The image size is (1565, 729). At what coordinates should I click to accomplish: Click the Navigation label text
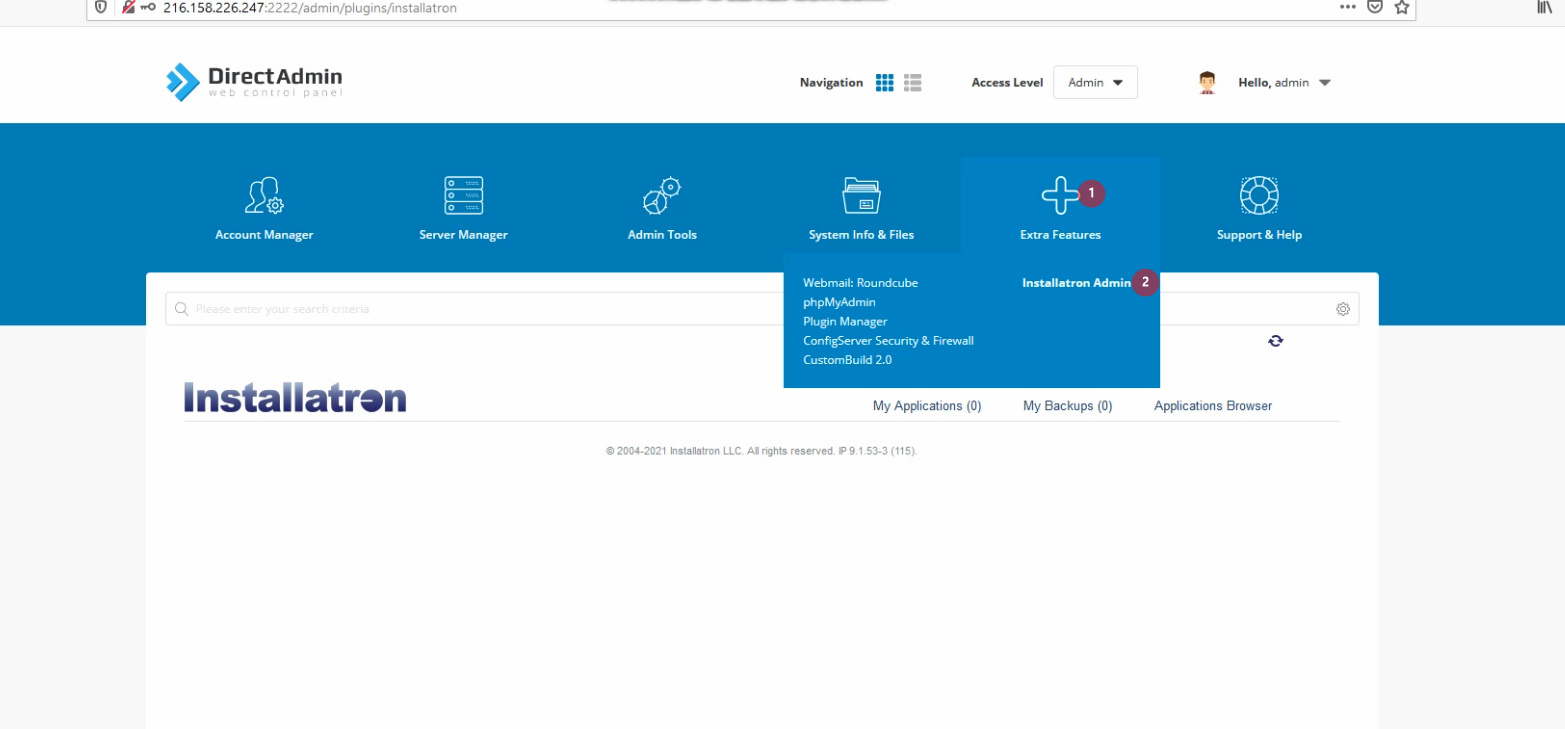[831, 83]
